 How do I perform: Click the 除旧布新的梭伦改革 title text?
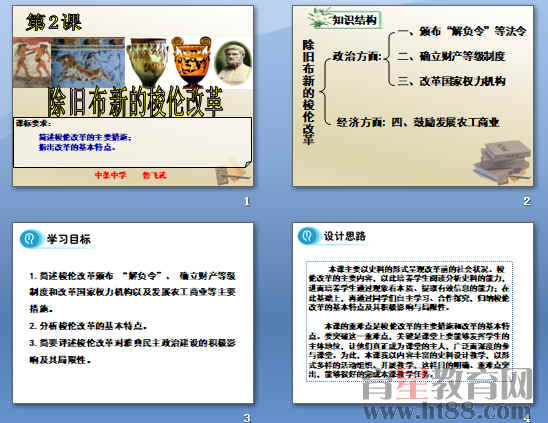(x=135, y=101)
